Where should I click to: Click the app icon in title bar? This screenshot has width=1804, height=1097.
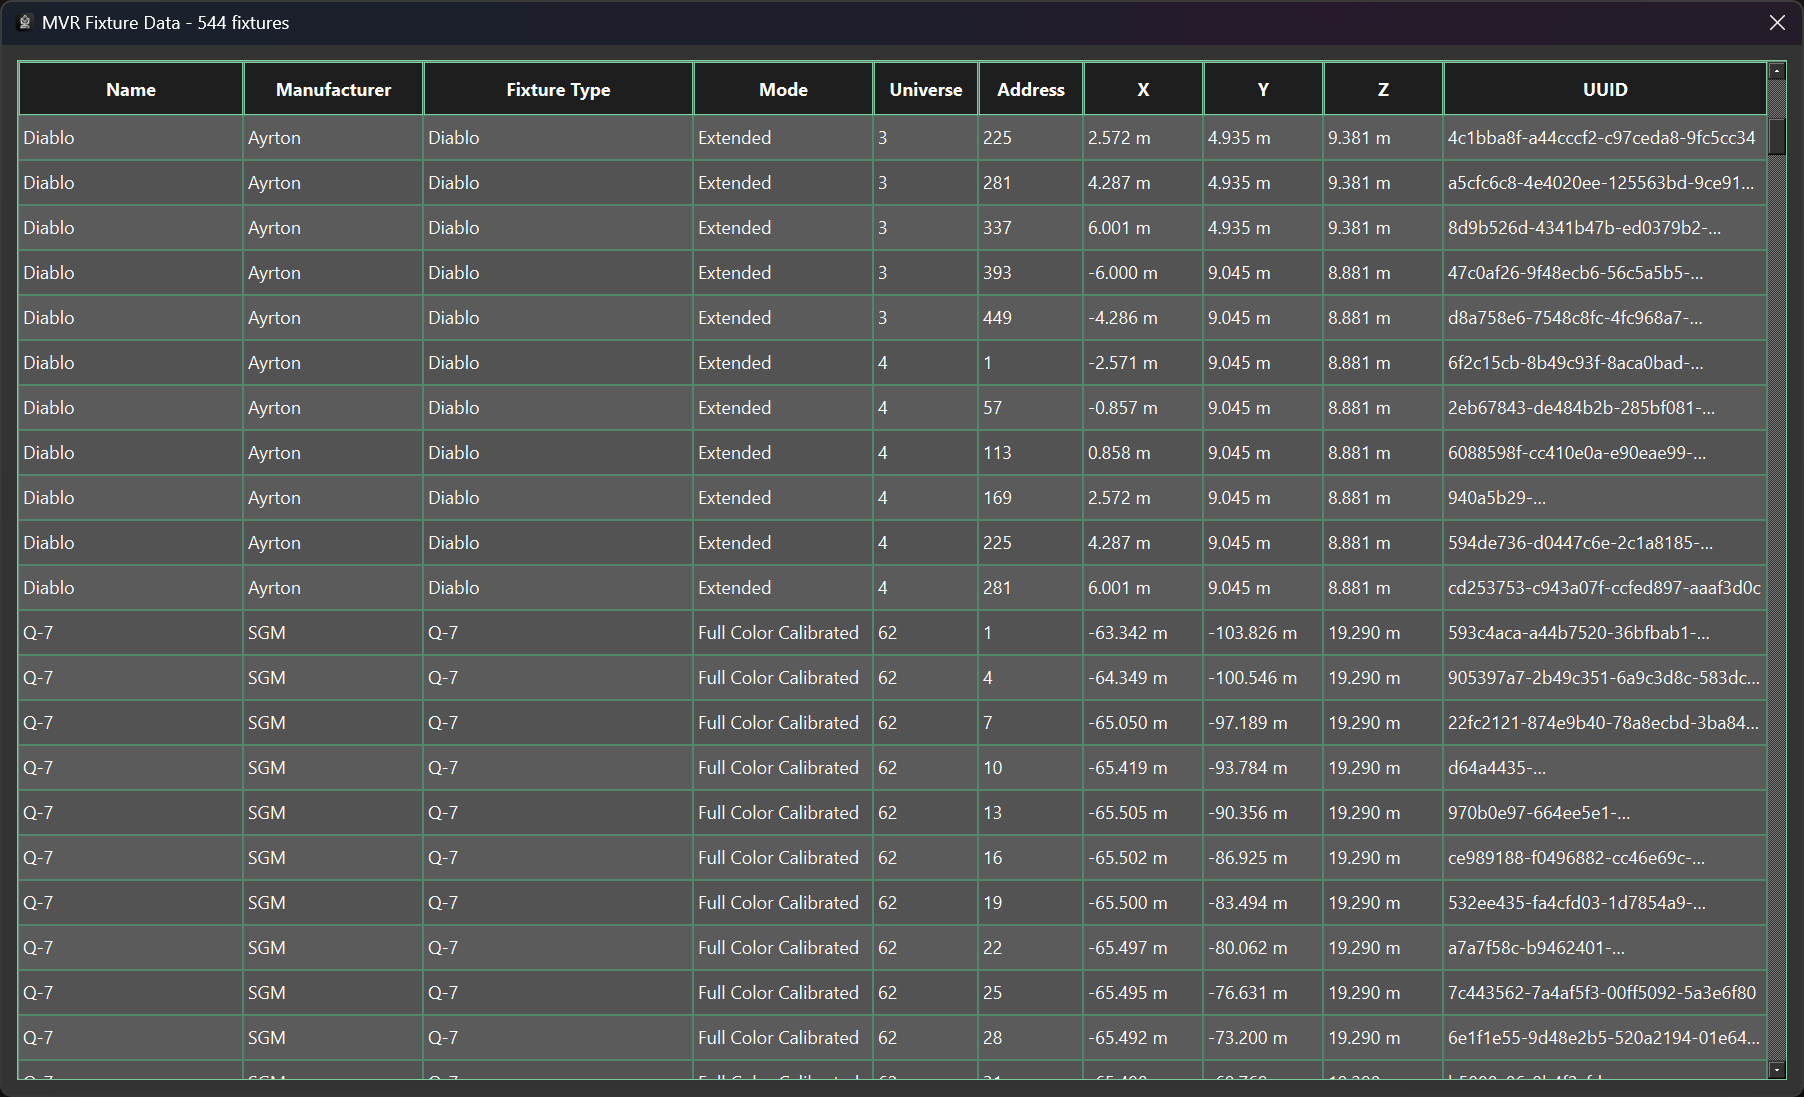[25, 22]
